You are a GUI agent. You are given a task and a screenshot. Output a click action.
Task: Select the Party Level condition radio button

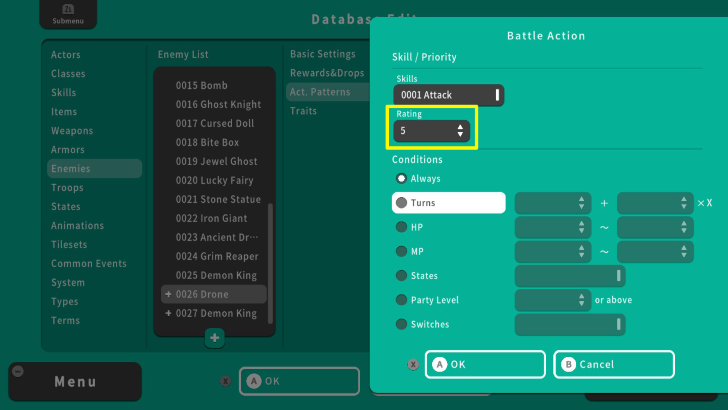tap(401, 300)
